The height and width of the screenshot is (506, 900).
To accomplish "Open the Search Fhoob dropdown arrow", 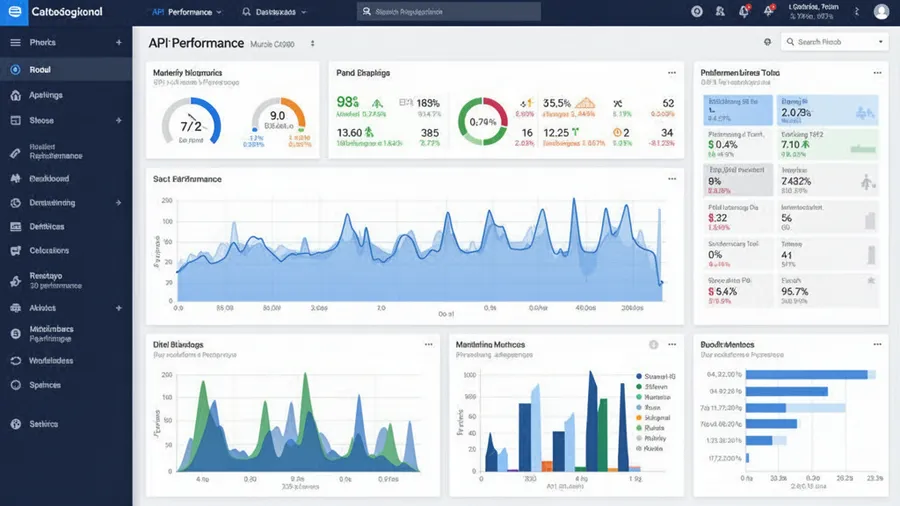I will [880, 42].
